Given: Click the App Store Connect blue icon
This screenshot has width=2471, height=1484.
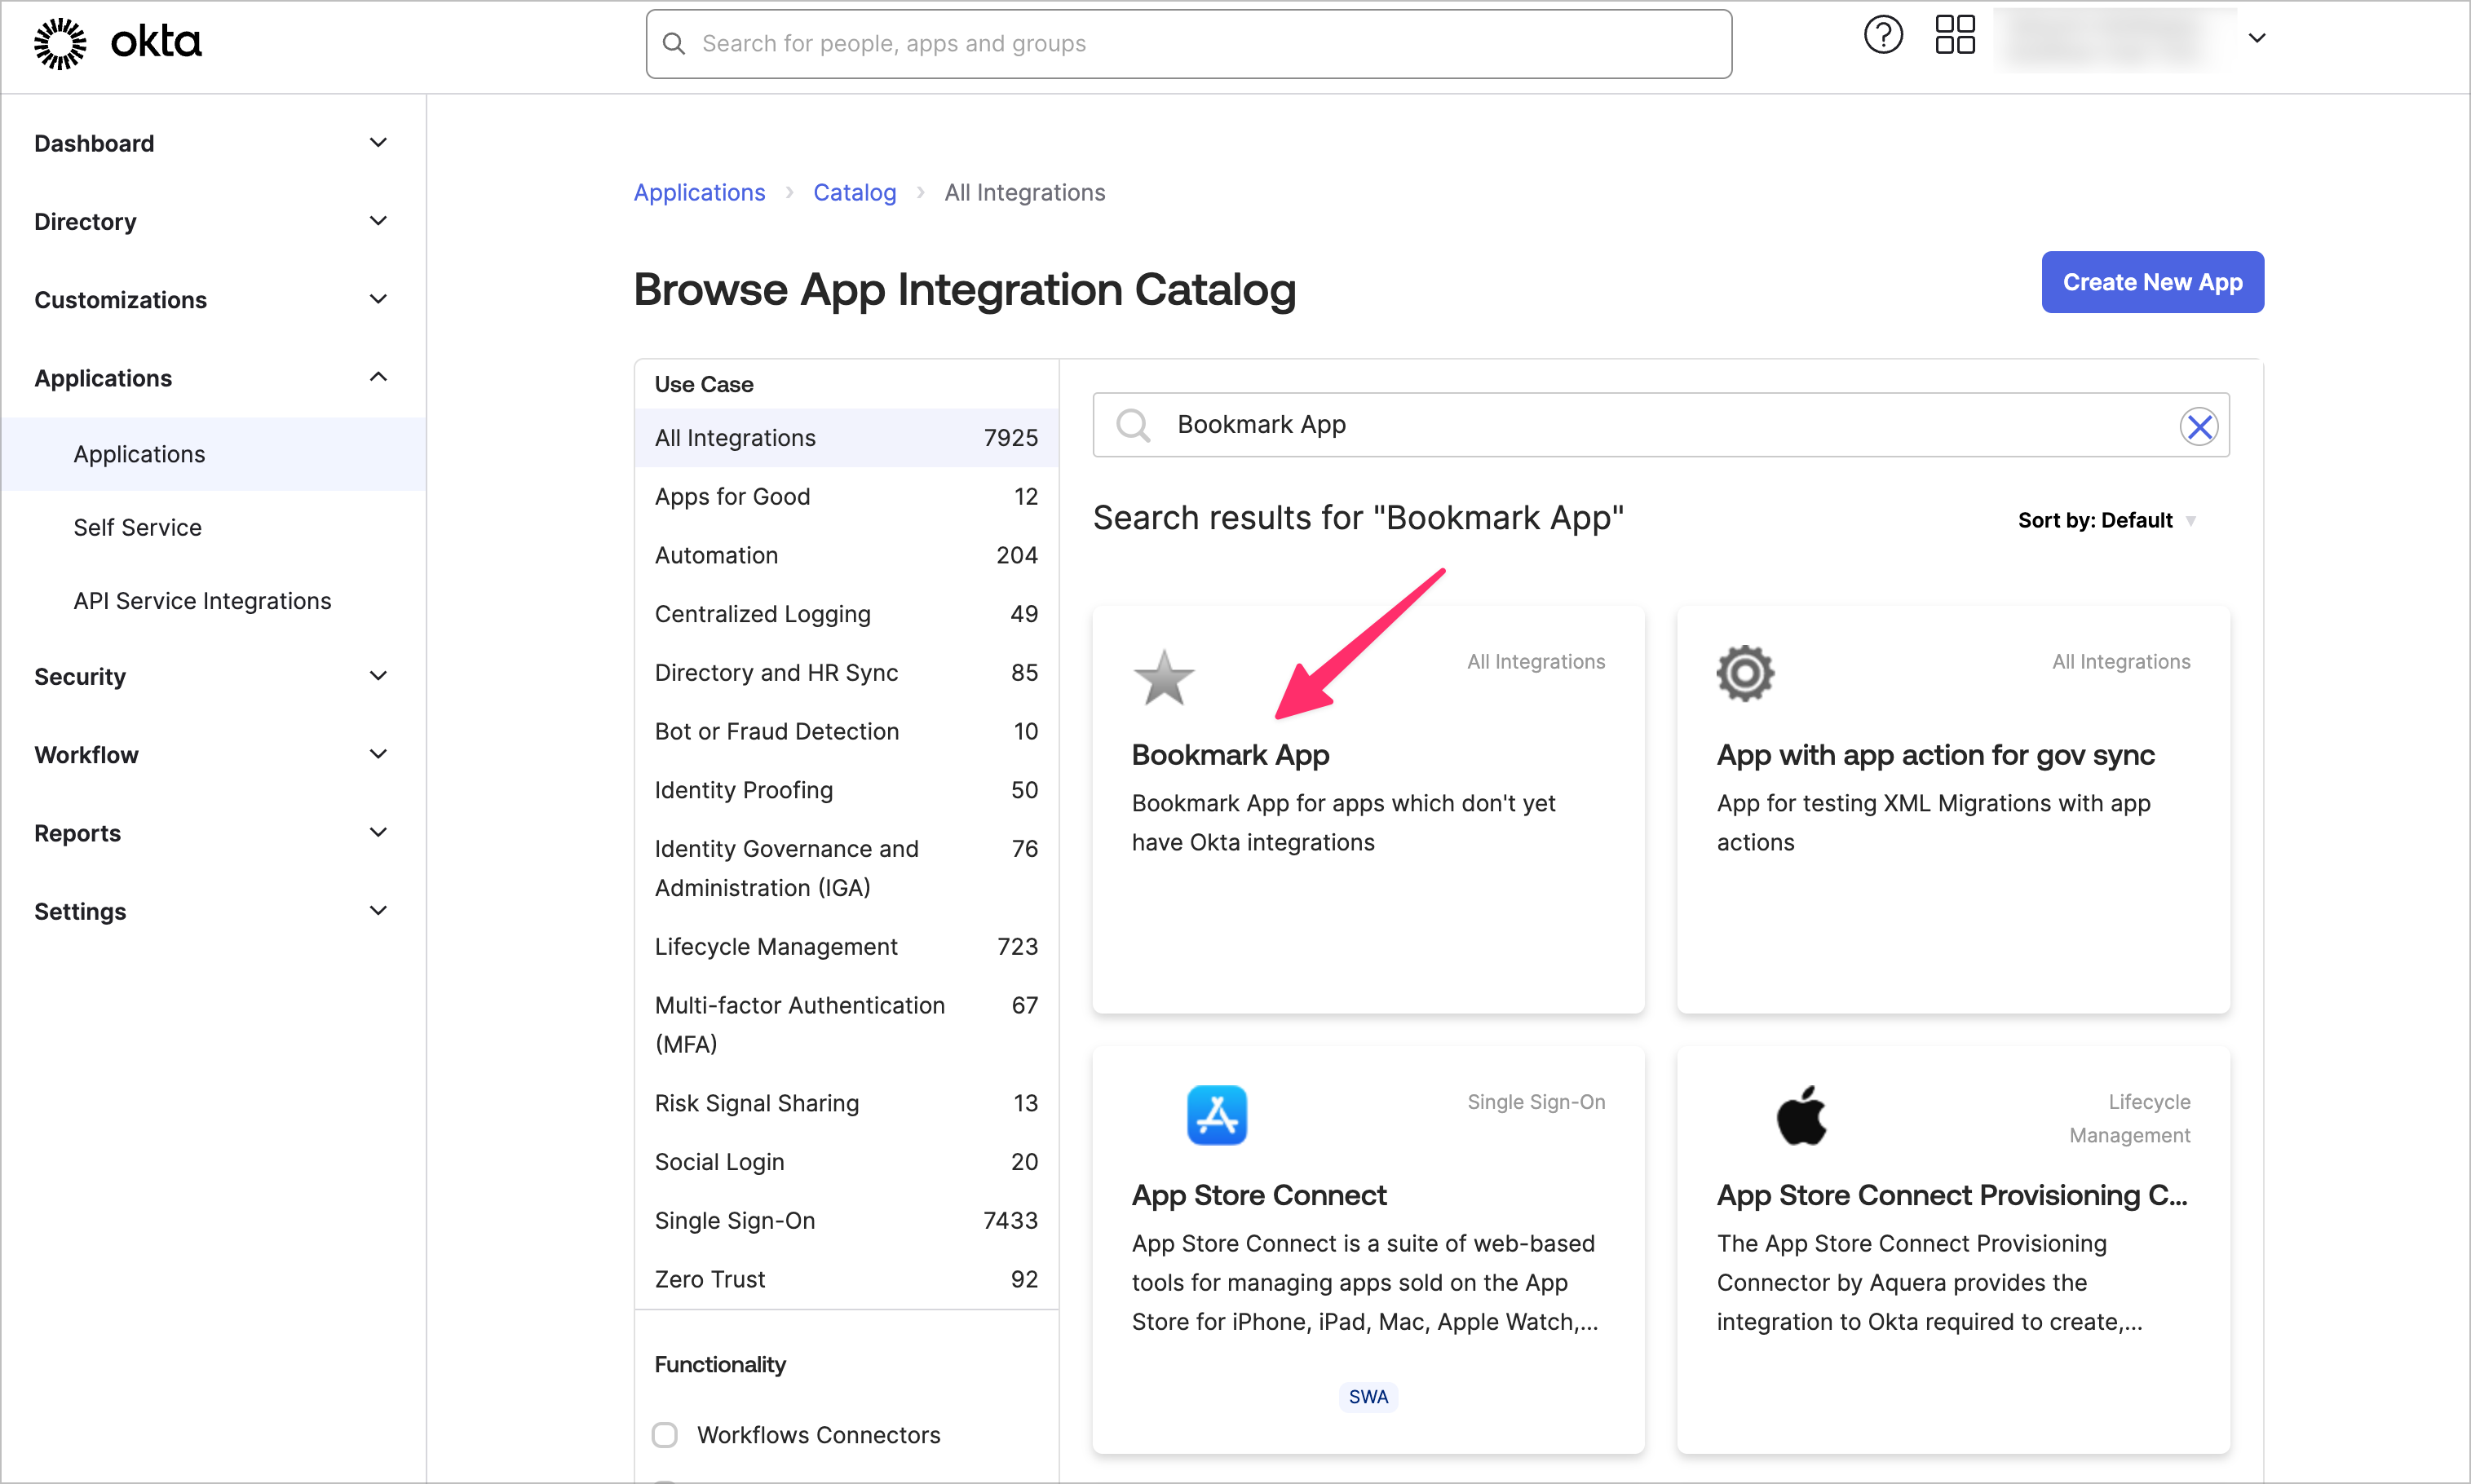Looking at the screenshot, I should pyautogui.click(x=1216, y=1115).
